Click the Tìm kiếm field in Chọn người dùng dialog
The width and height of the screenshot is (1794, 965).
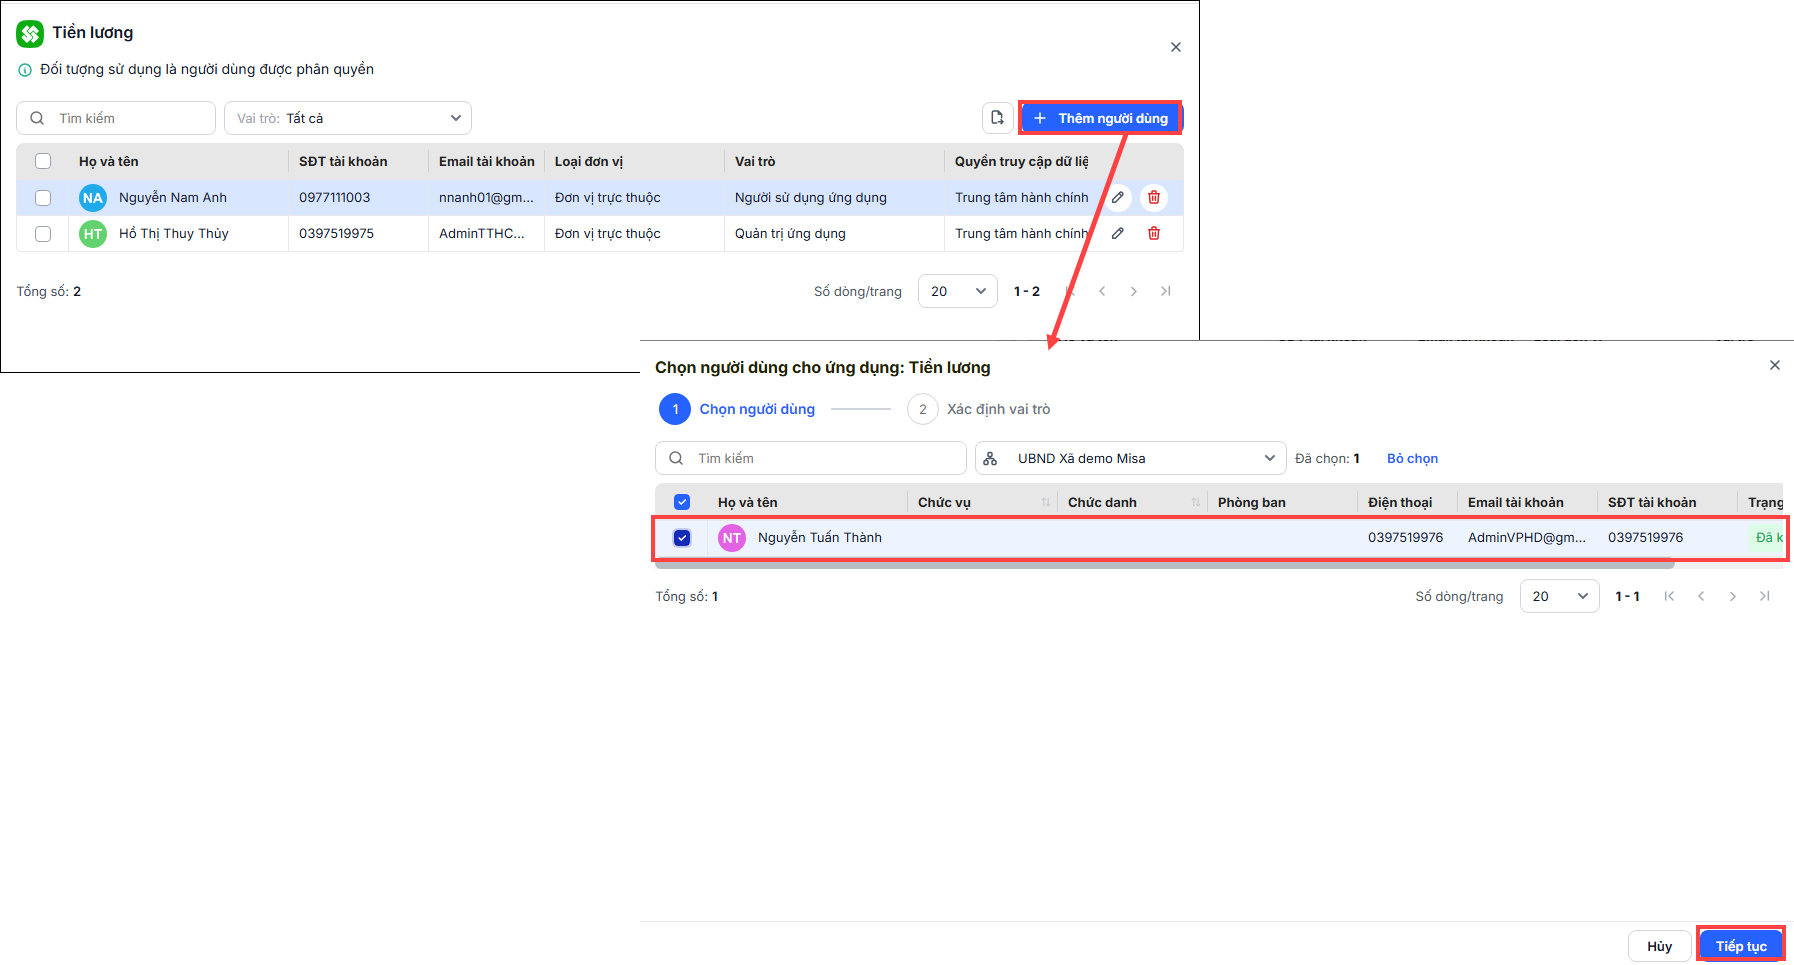811,458
